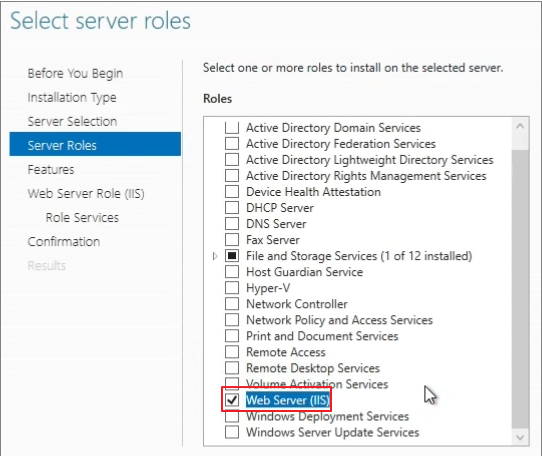Image resolution: width=542 pixels, height=456 pixels.
Task: Tick the DNS Server checkbox
Action: [232, 224]
